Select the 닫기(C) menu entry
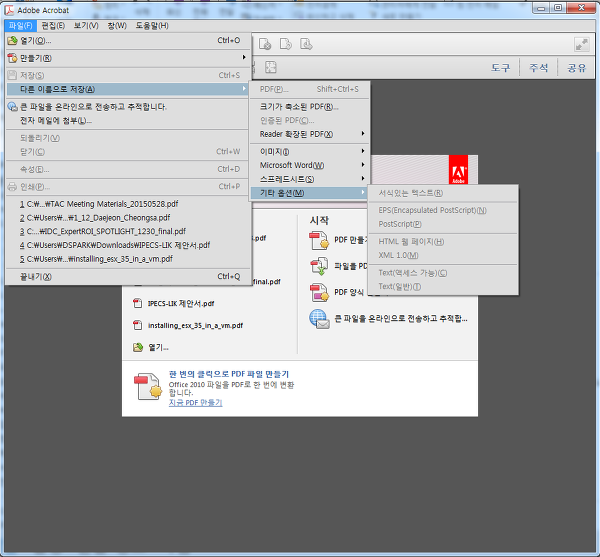 pos(128,152)
